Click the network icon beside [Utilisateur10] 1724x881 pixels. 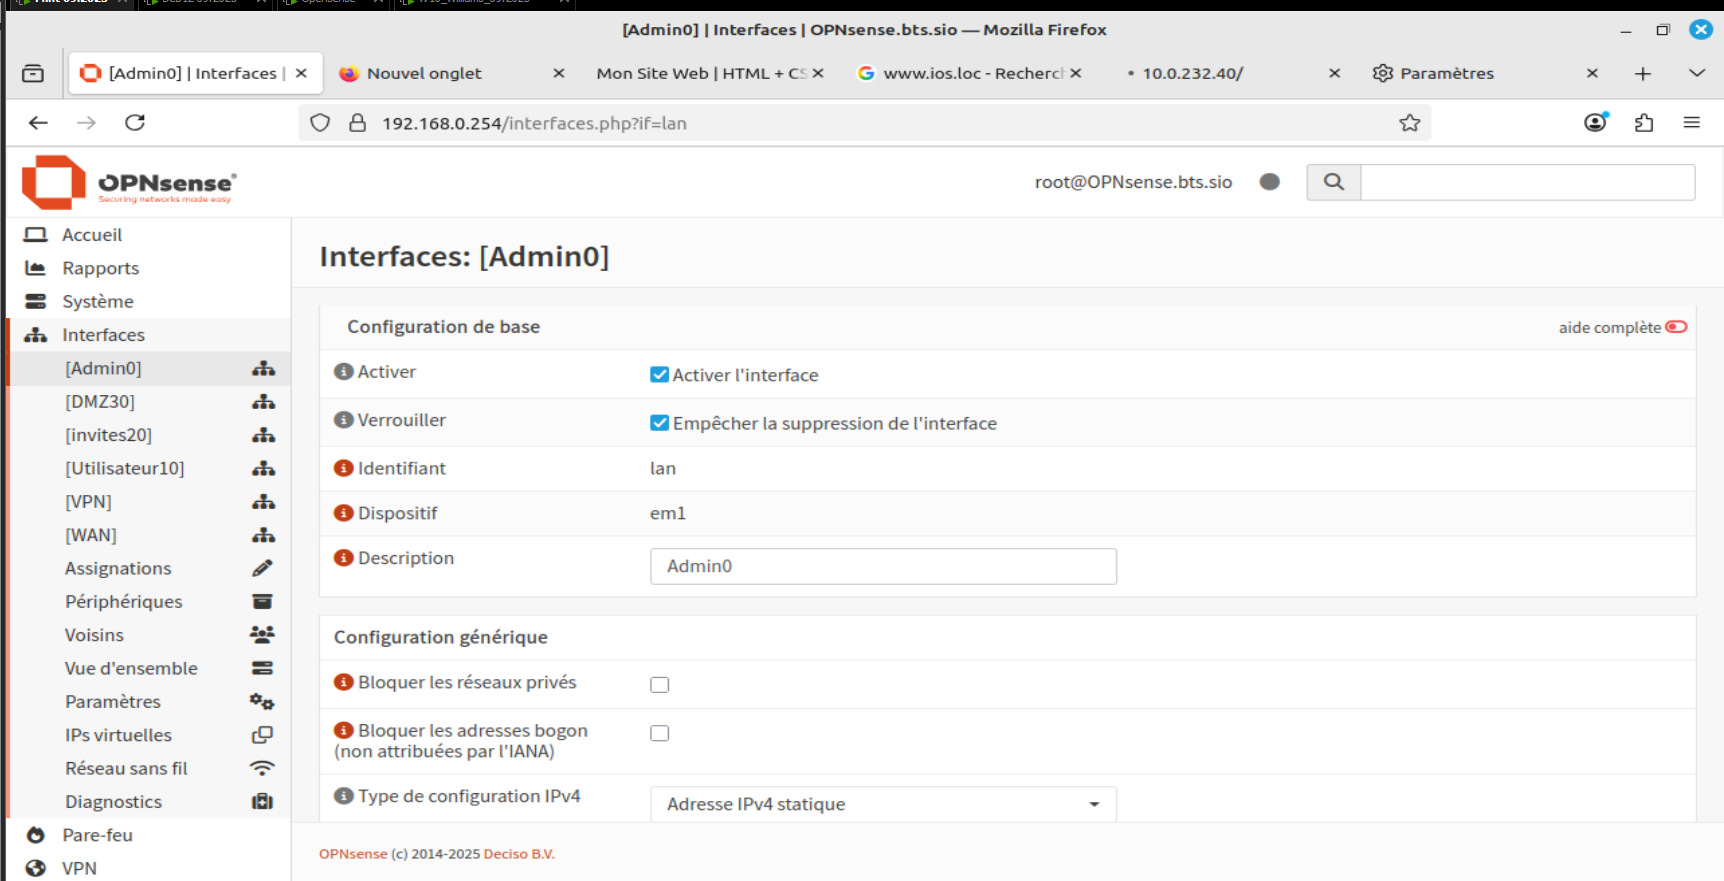point(263,468)
